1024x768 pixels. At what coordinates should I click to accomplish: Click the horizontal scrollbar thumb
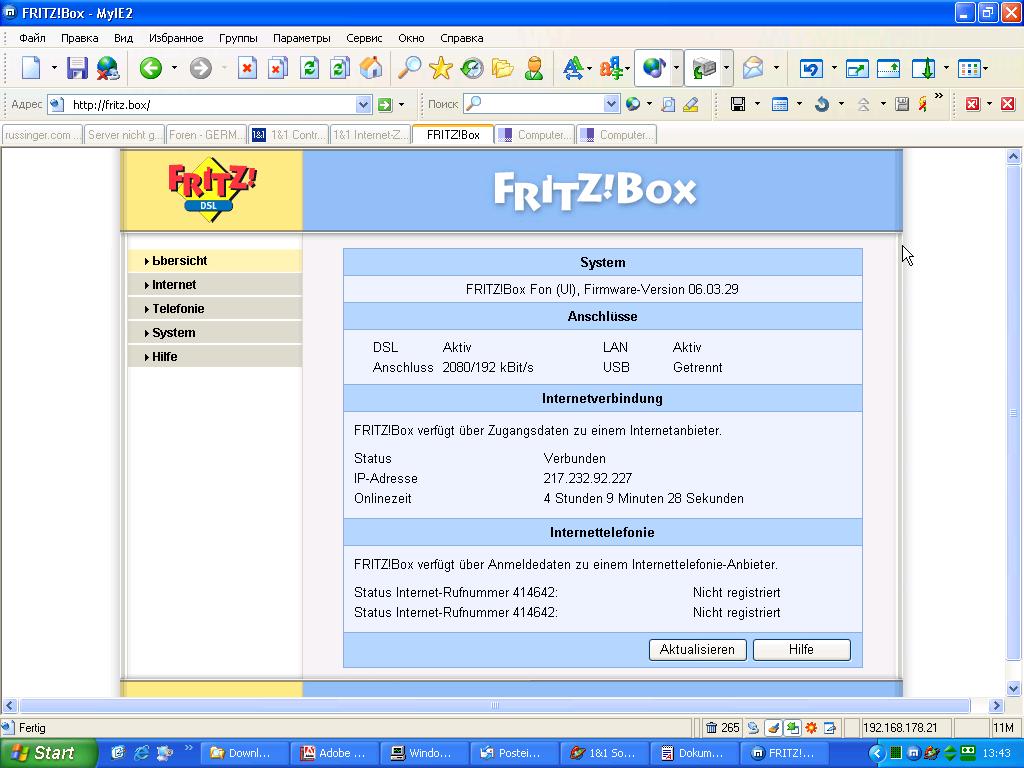(x=494, y=705)
